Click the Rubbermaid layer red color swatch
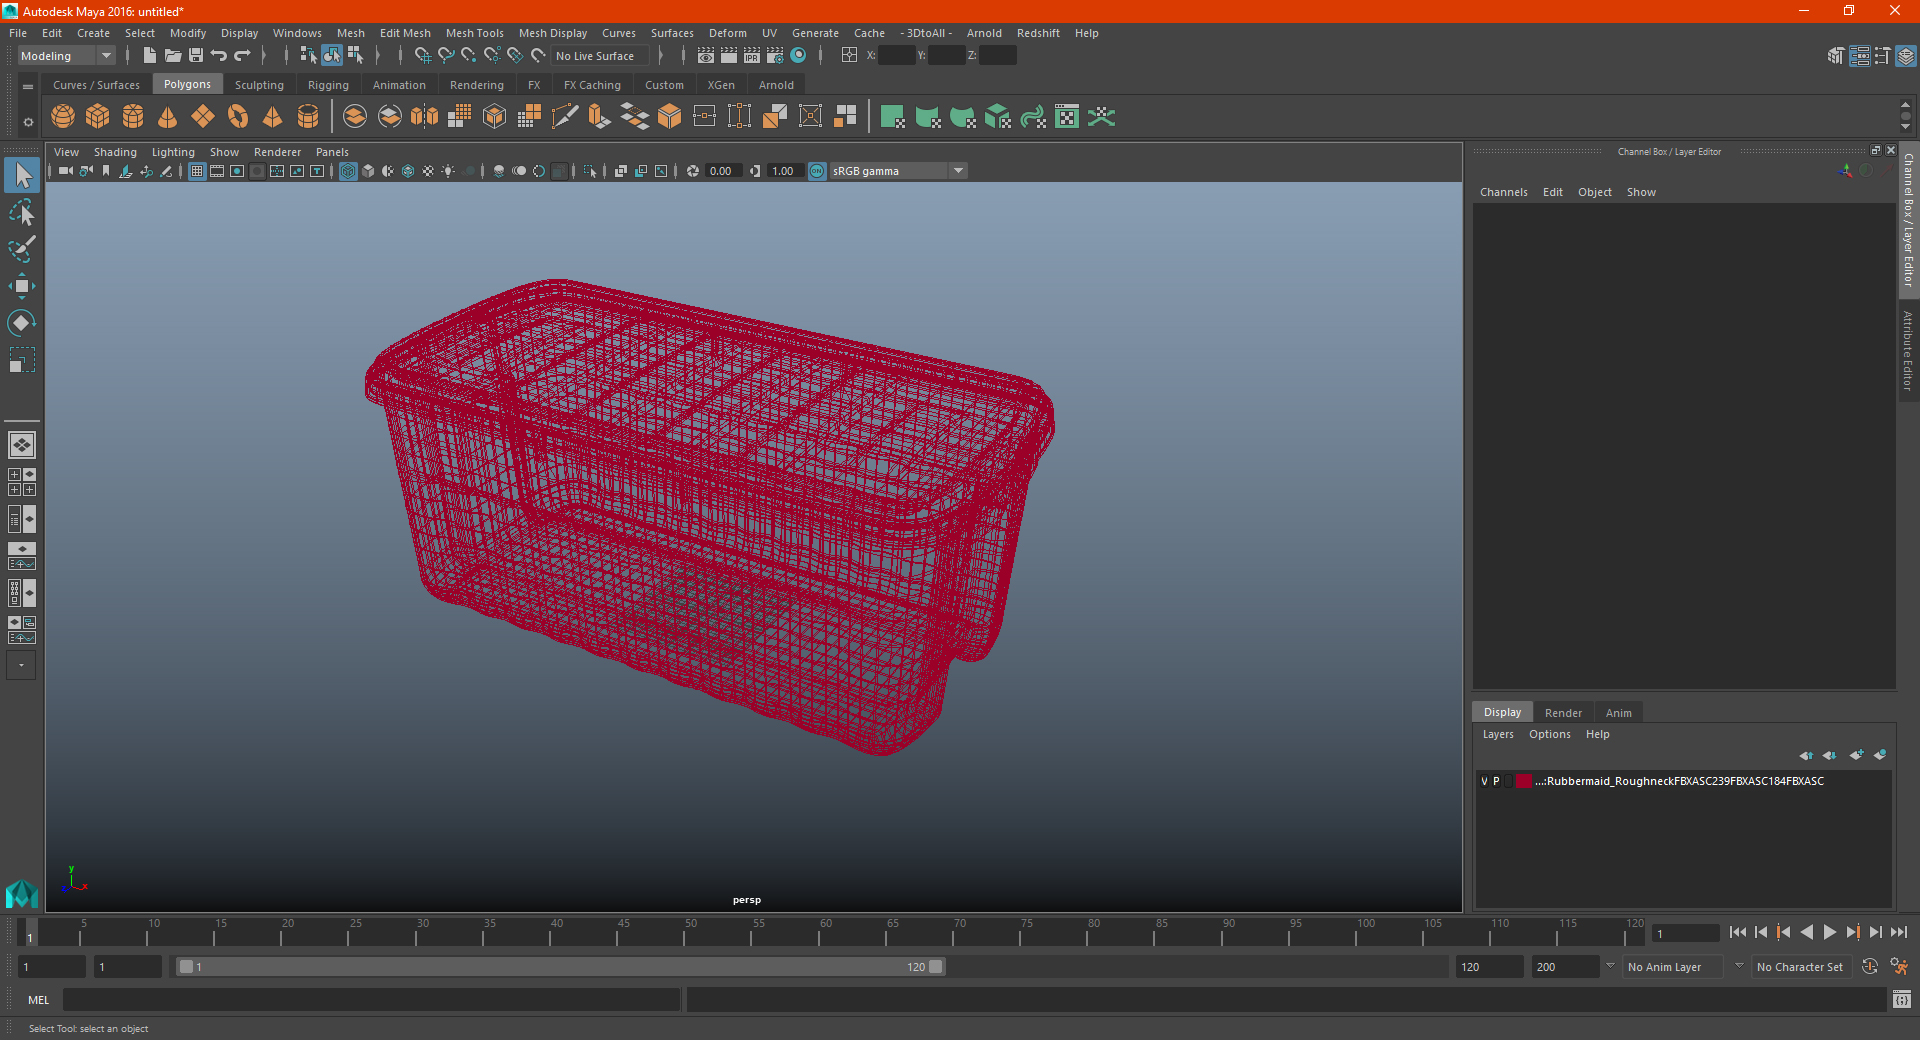1920x1040 pixels. [1523, 781]
